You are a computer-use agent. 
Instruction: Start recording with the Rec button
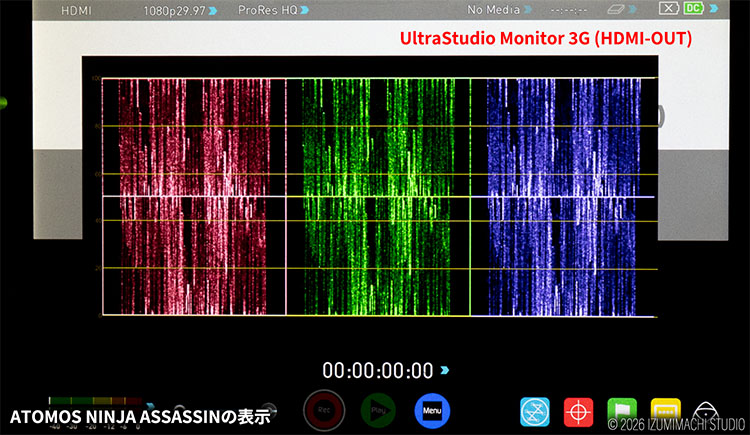coord(324,411)
